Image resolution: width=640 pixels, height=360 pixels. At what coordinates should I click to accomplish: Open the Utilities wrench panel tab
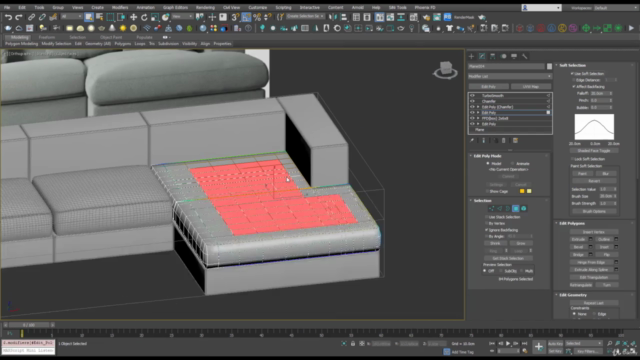524,56
